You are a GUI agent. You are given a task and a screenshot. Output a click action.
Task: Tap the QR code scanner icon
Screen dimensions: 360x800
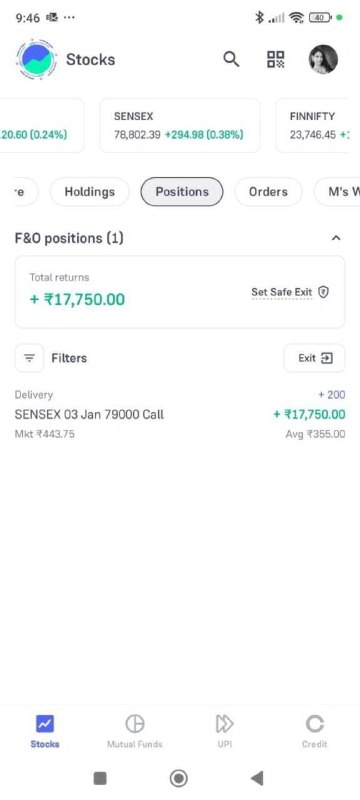pos(276,59)
